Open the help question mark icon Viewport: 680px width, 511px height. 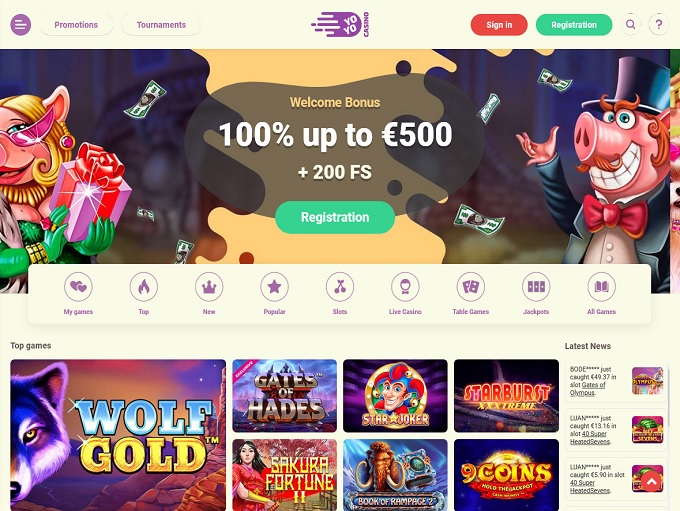tap(659, 25)
